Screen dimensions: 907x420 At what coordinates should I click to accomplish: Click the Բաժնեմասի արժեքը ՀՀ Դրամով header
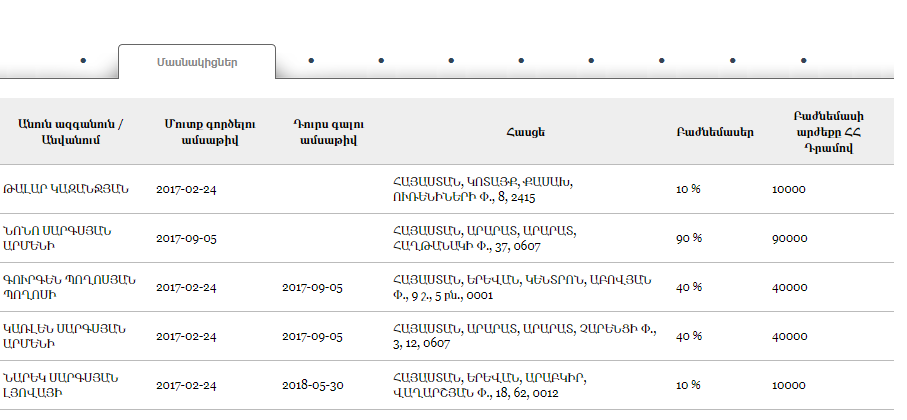click(x=829, y=132)
